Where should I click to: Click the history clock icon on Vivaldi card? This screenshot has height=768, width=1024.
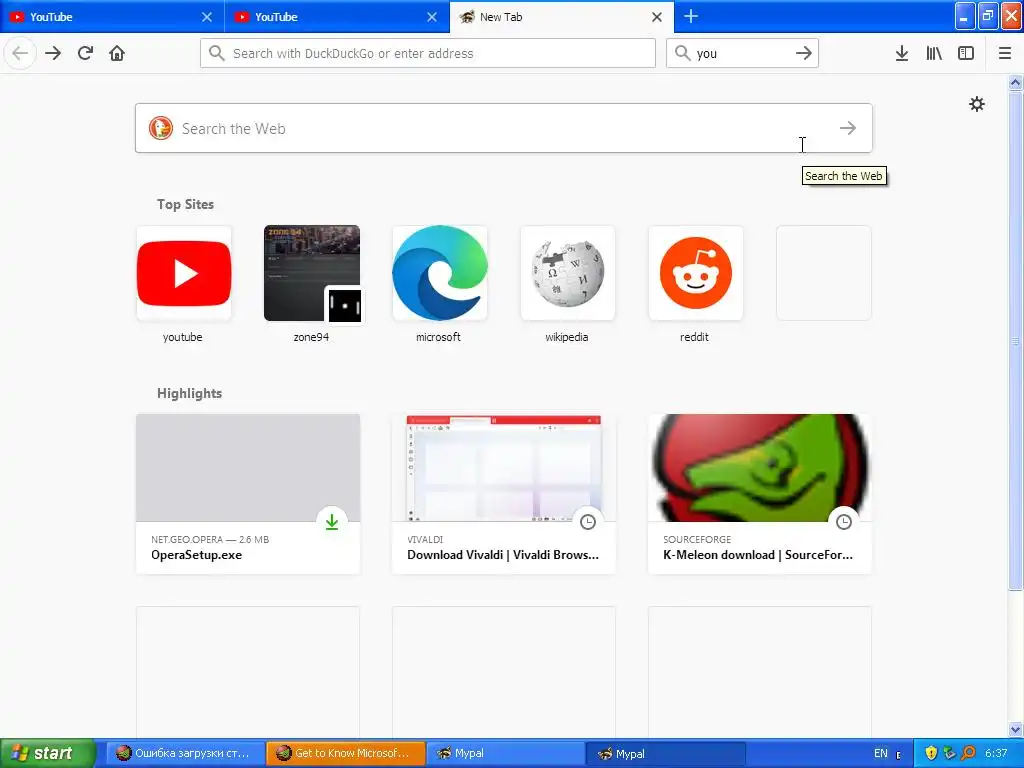(x=588, y=522)
